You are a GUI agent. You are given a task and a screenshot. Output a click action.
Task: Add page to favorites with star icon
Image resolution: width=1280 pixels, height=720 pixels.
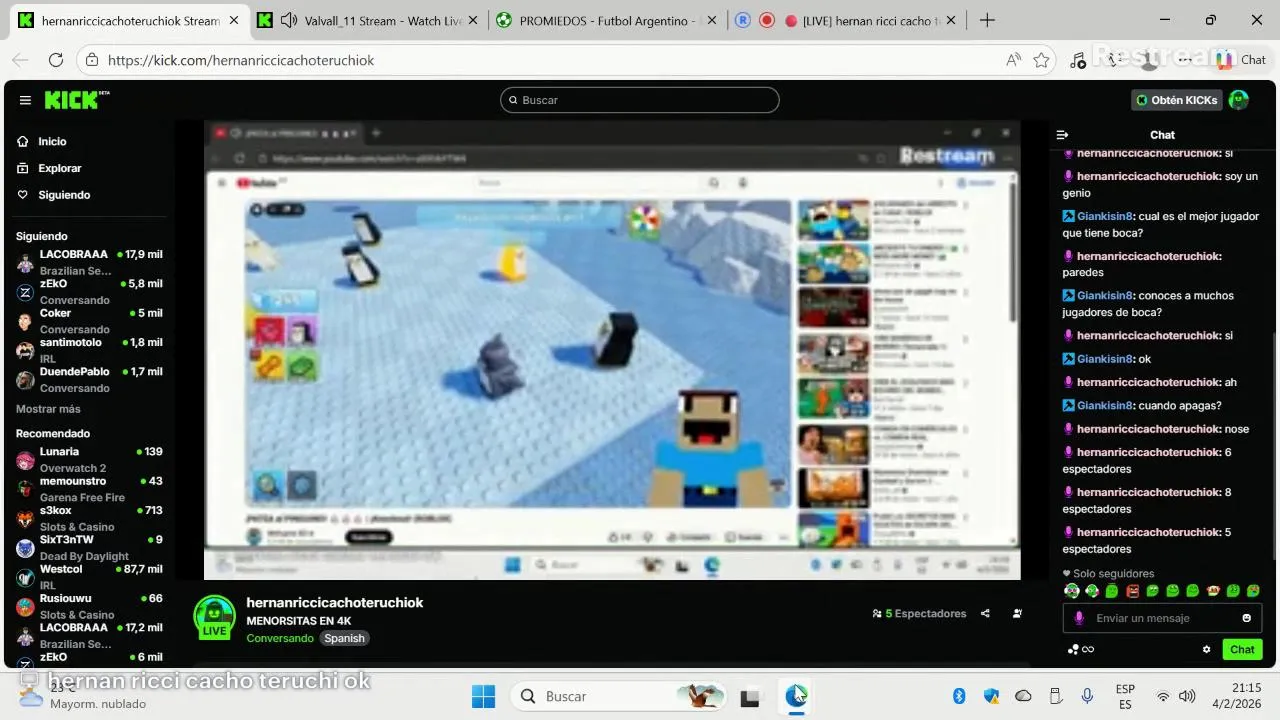pos(1041,60)
